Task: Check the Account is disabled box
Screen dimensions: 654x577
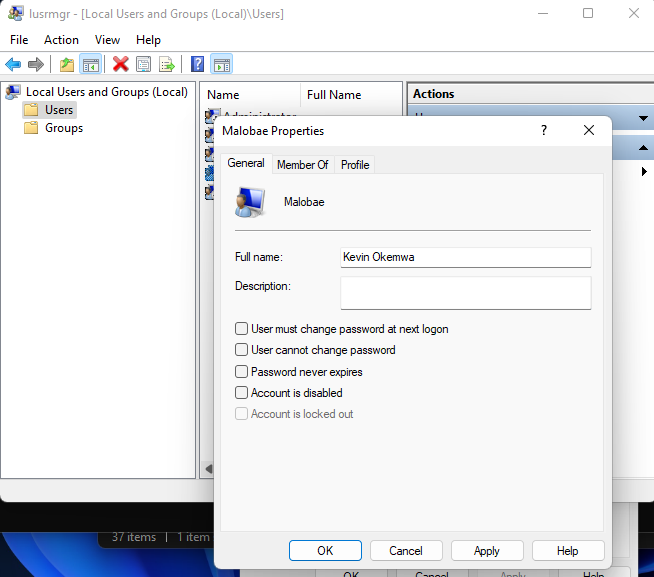Action: [241, 393]
